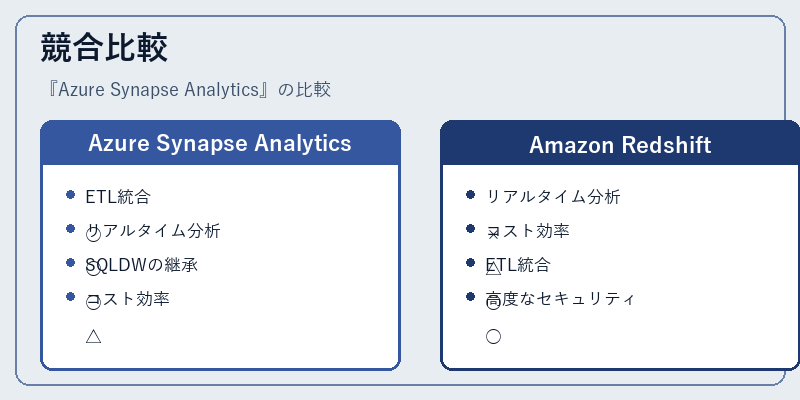This screenshot has width=800, height=400.
Task: Click bullet dot beside Azure ETL統合
Action: pos(70,194)
